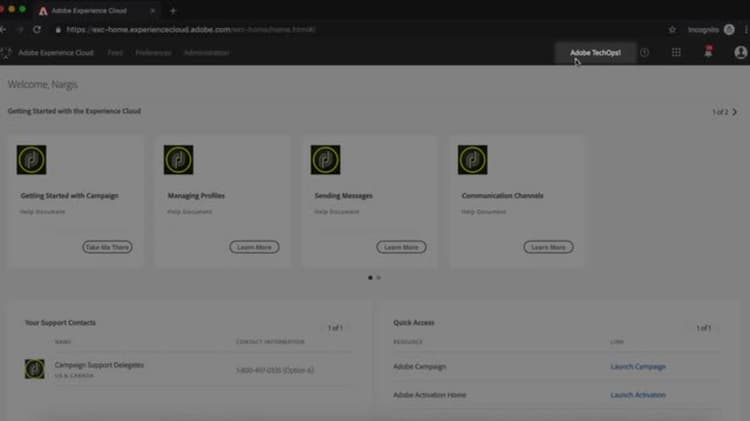Click the Quick Access heading

coord(414,322)
